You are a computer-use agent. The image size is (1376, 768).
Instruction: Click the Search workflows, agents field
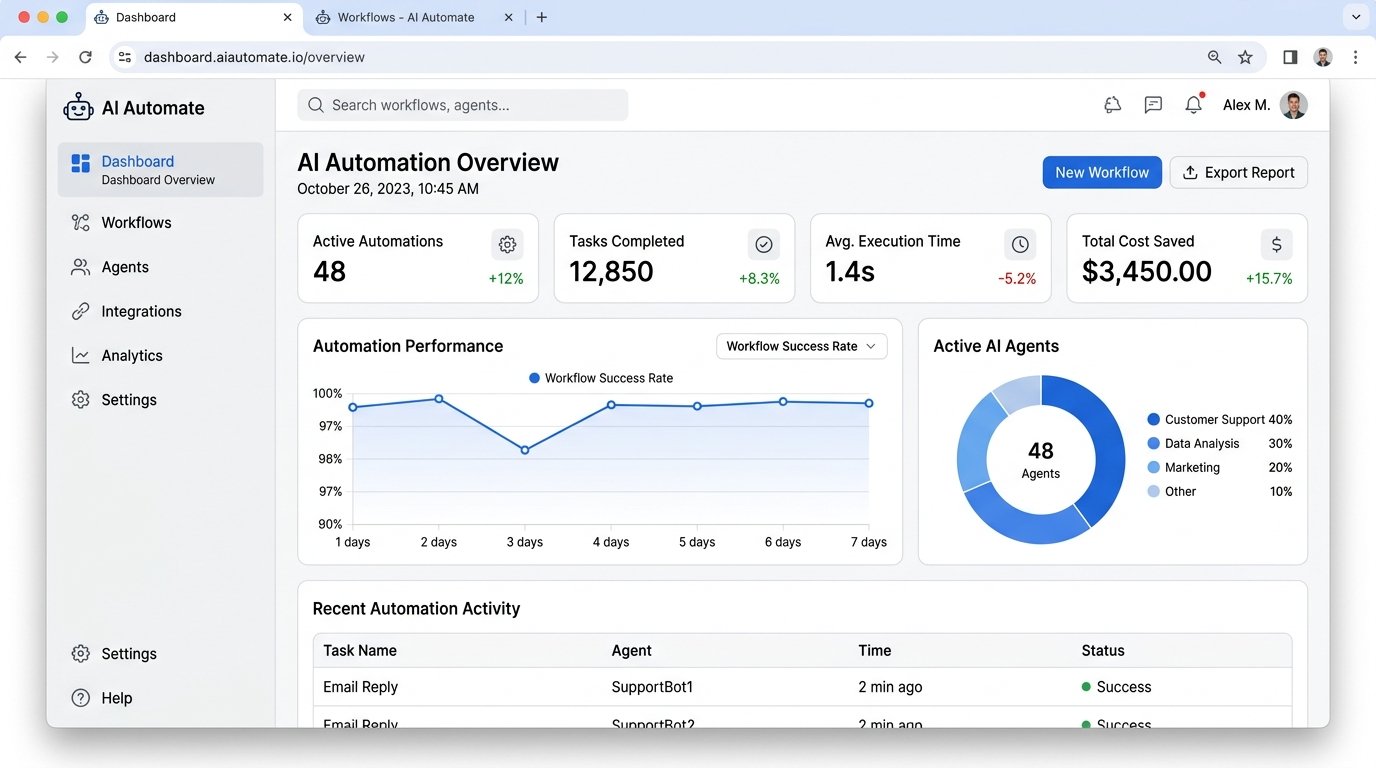pos(462,105)
